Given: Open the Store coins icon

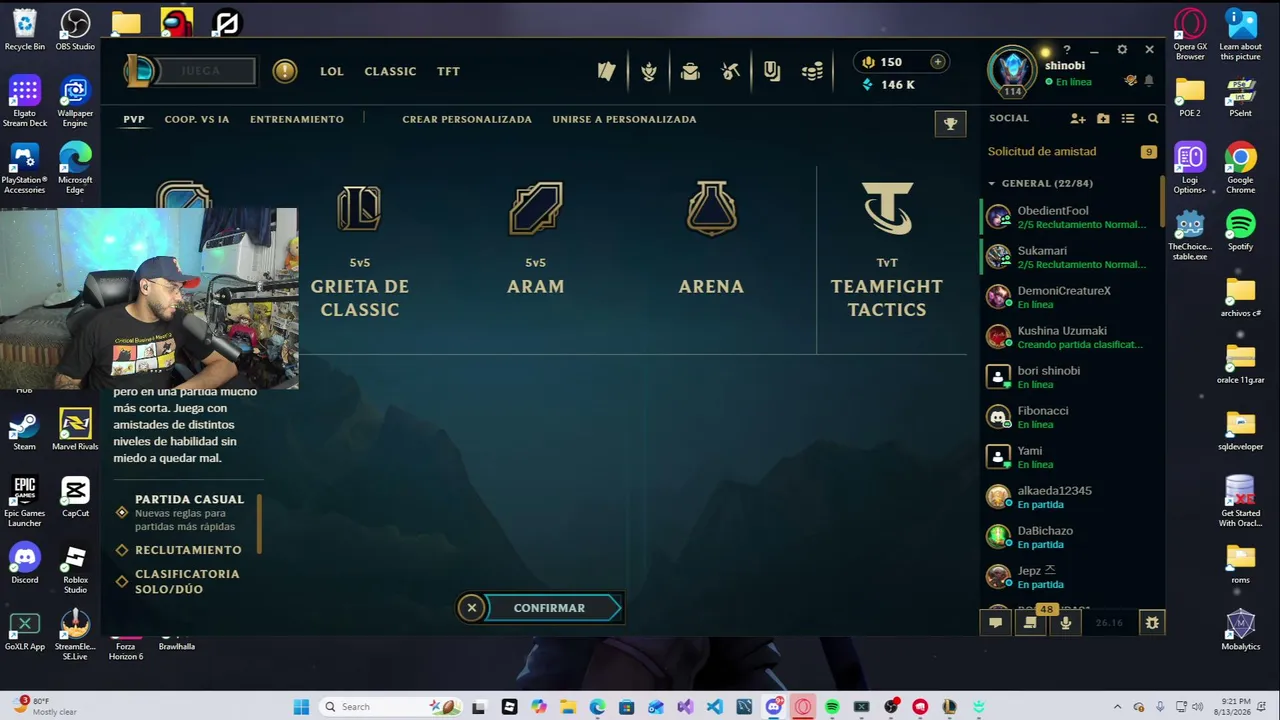Looking at the screenshot, I should [813, 71].
